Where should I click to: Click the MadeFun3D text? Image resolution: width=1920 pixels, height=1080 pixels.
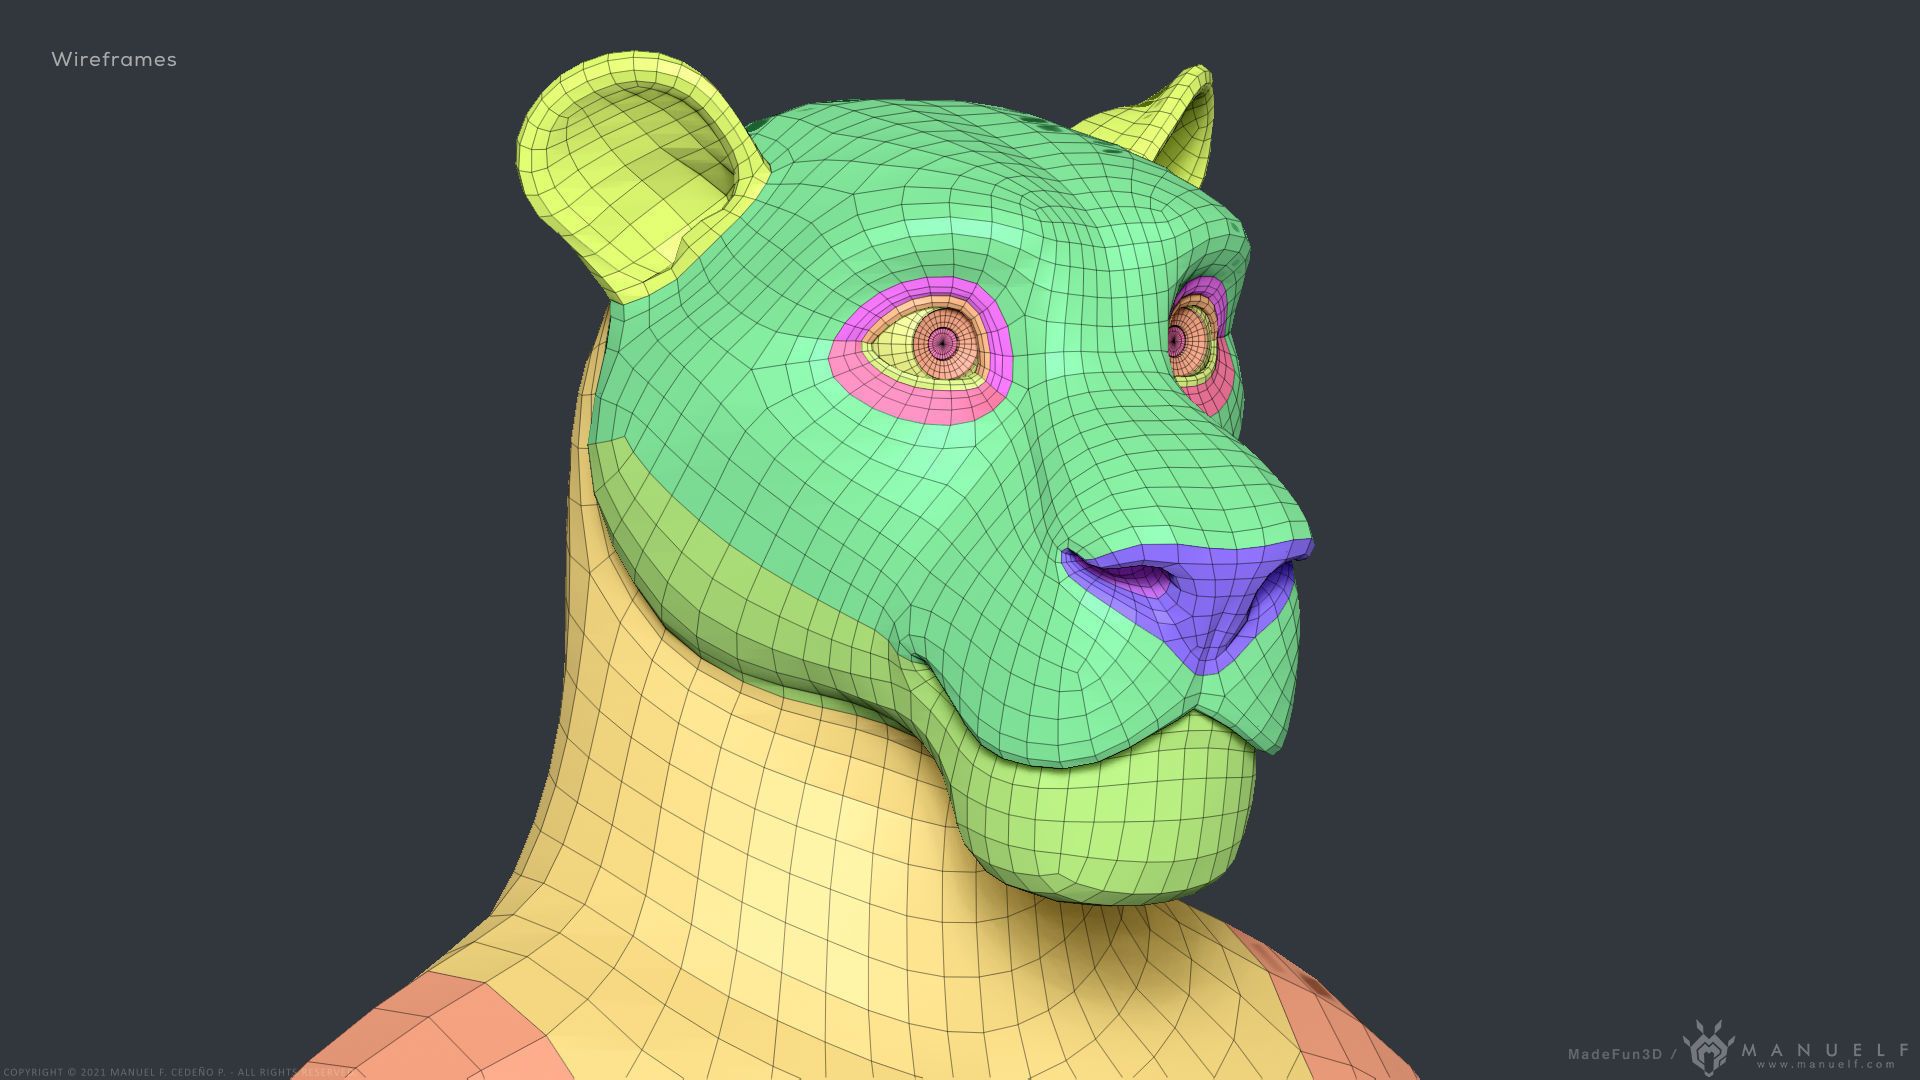tap(1614, 1054)
